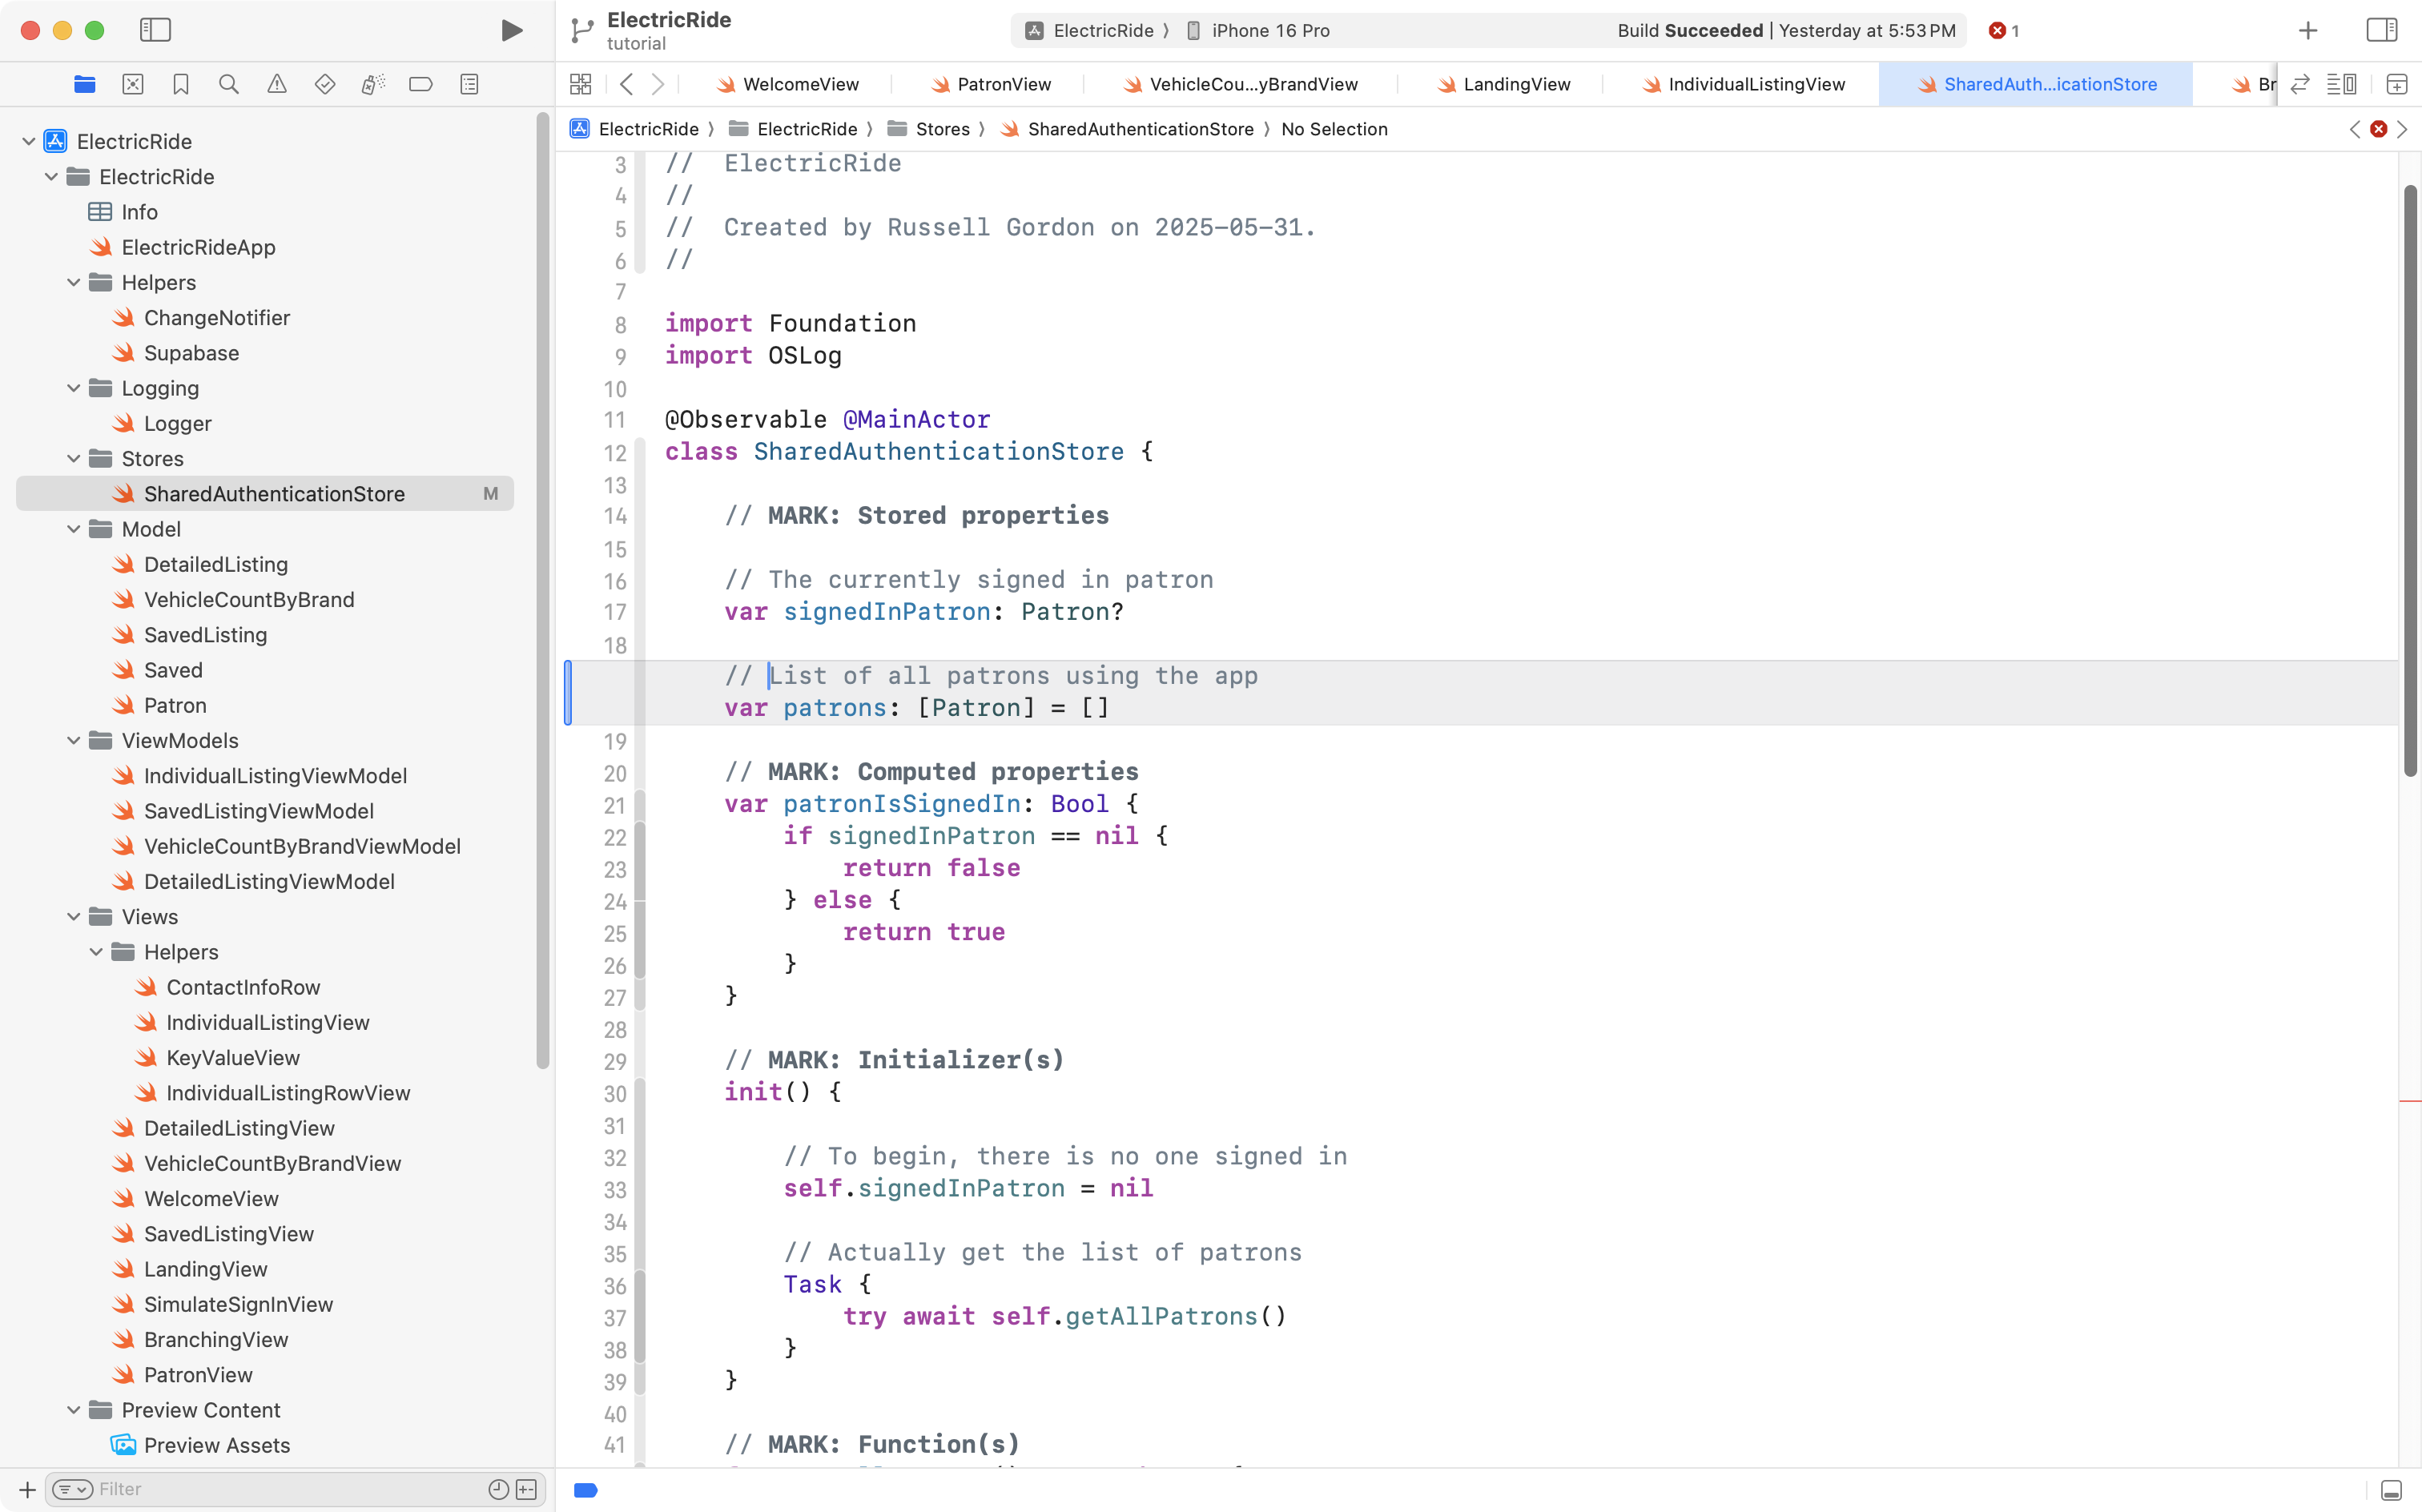The image size is (2422, 1512).
Task: Open the find navigator magnifier icon
Action: [x=229, y=84]
